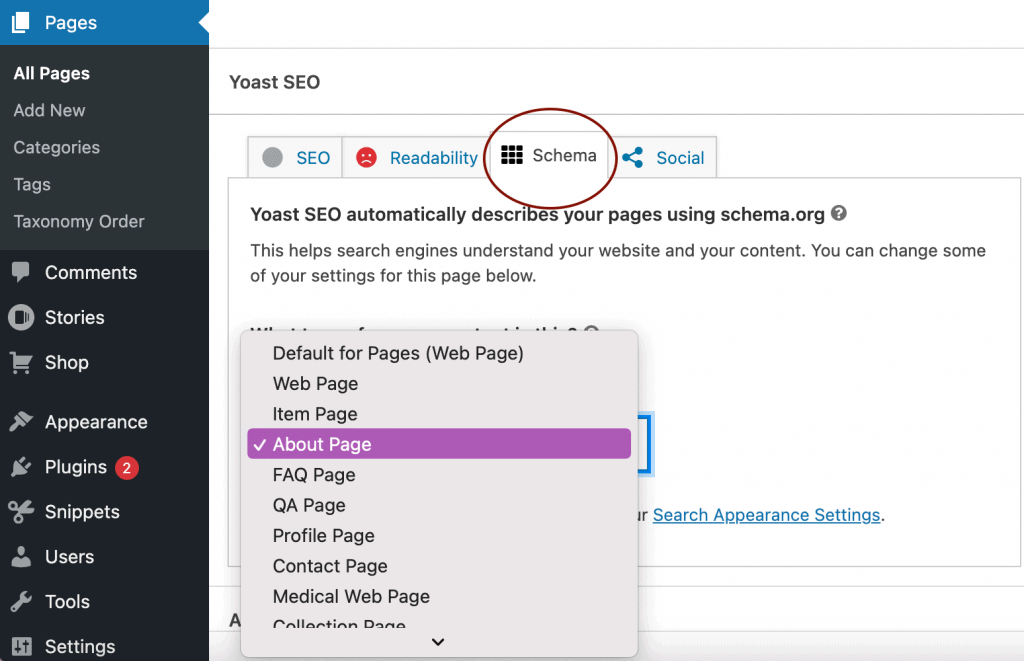Click the 'Yoast SEO' panel heading
This screenshot has width=1024, height=661.
(274, 82)
